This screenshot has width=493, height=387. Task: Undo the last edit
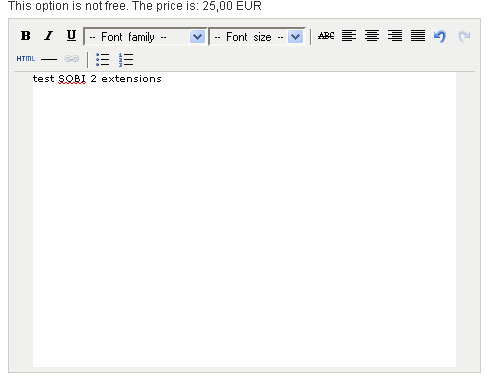(x=440, y=36)
